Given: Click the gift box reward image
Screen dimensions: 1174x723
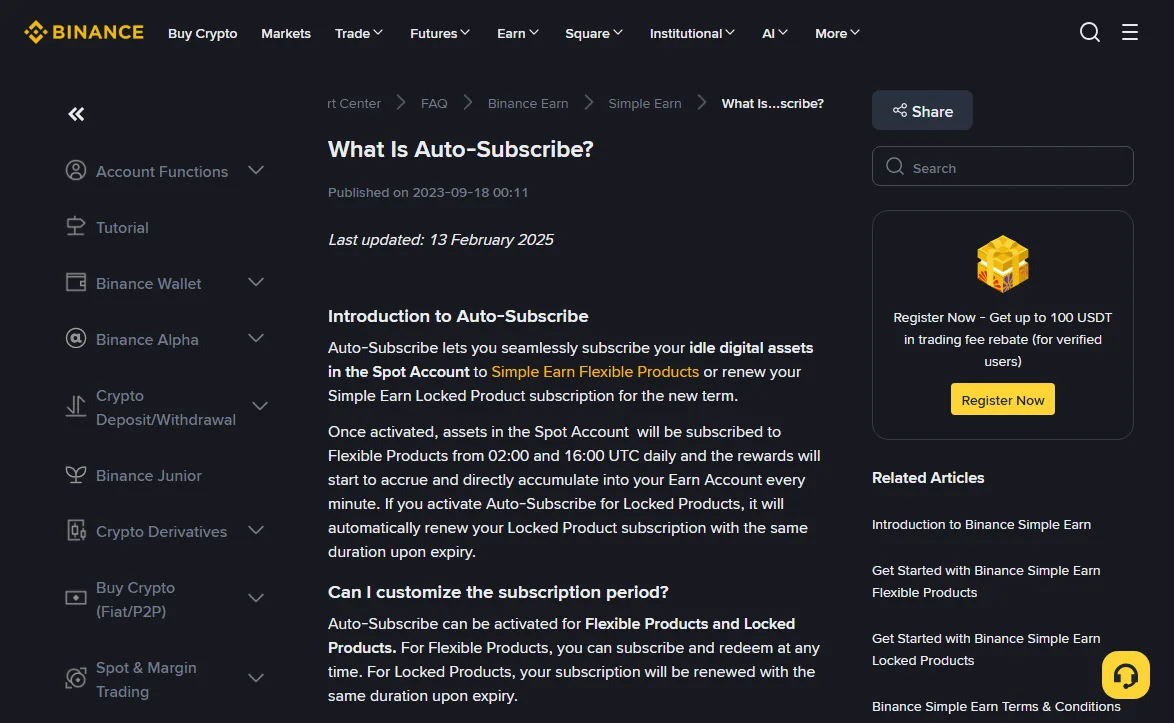Looking at the screenshot, I should point(1003,263).
